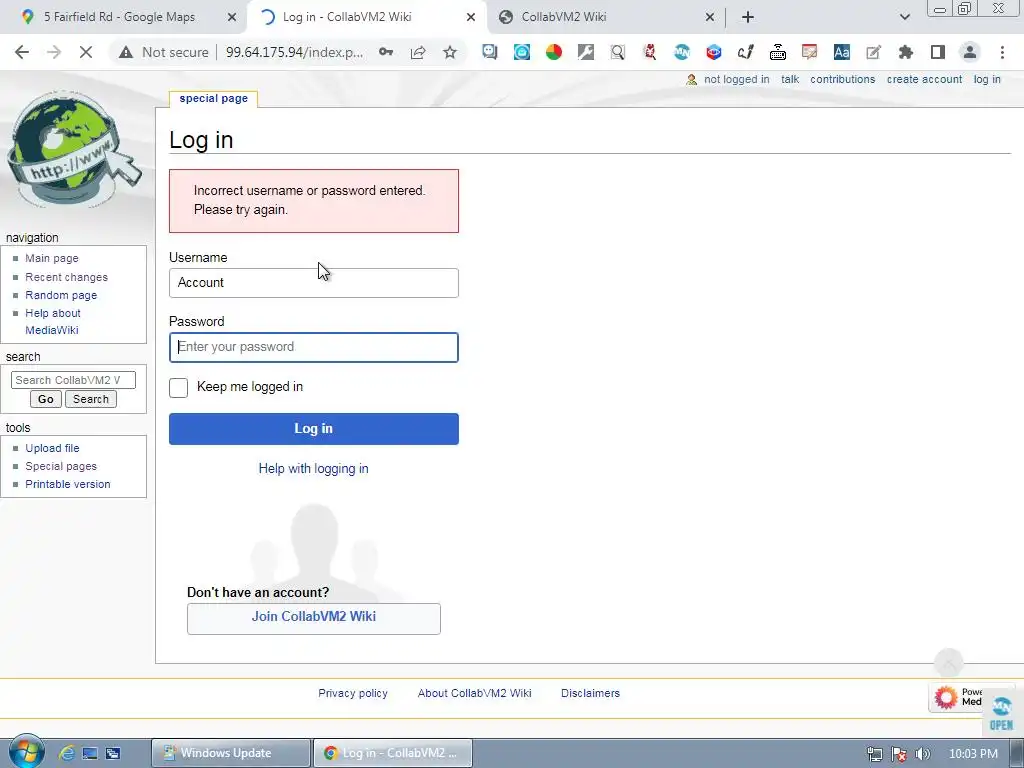This screenshot has width=1024, height=768.
Task: Open the Privacy policy footer link
Action: pyautogui.click(x=353, y=694)
